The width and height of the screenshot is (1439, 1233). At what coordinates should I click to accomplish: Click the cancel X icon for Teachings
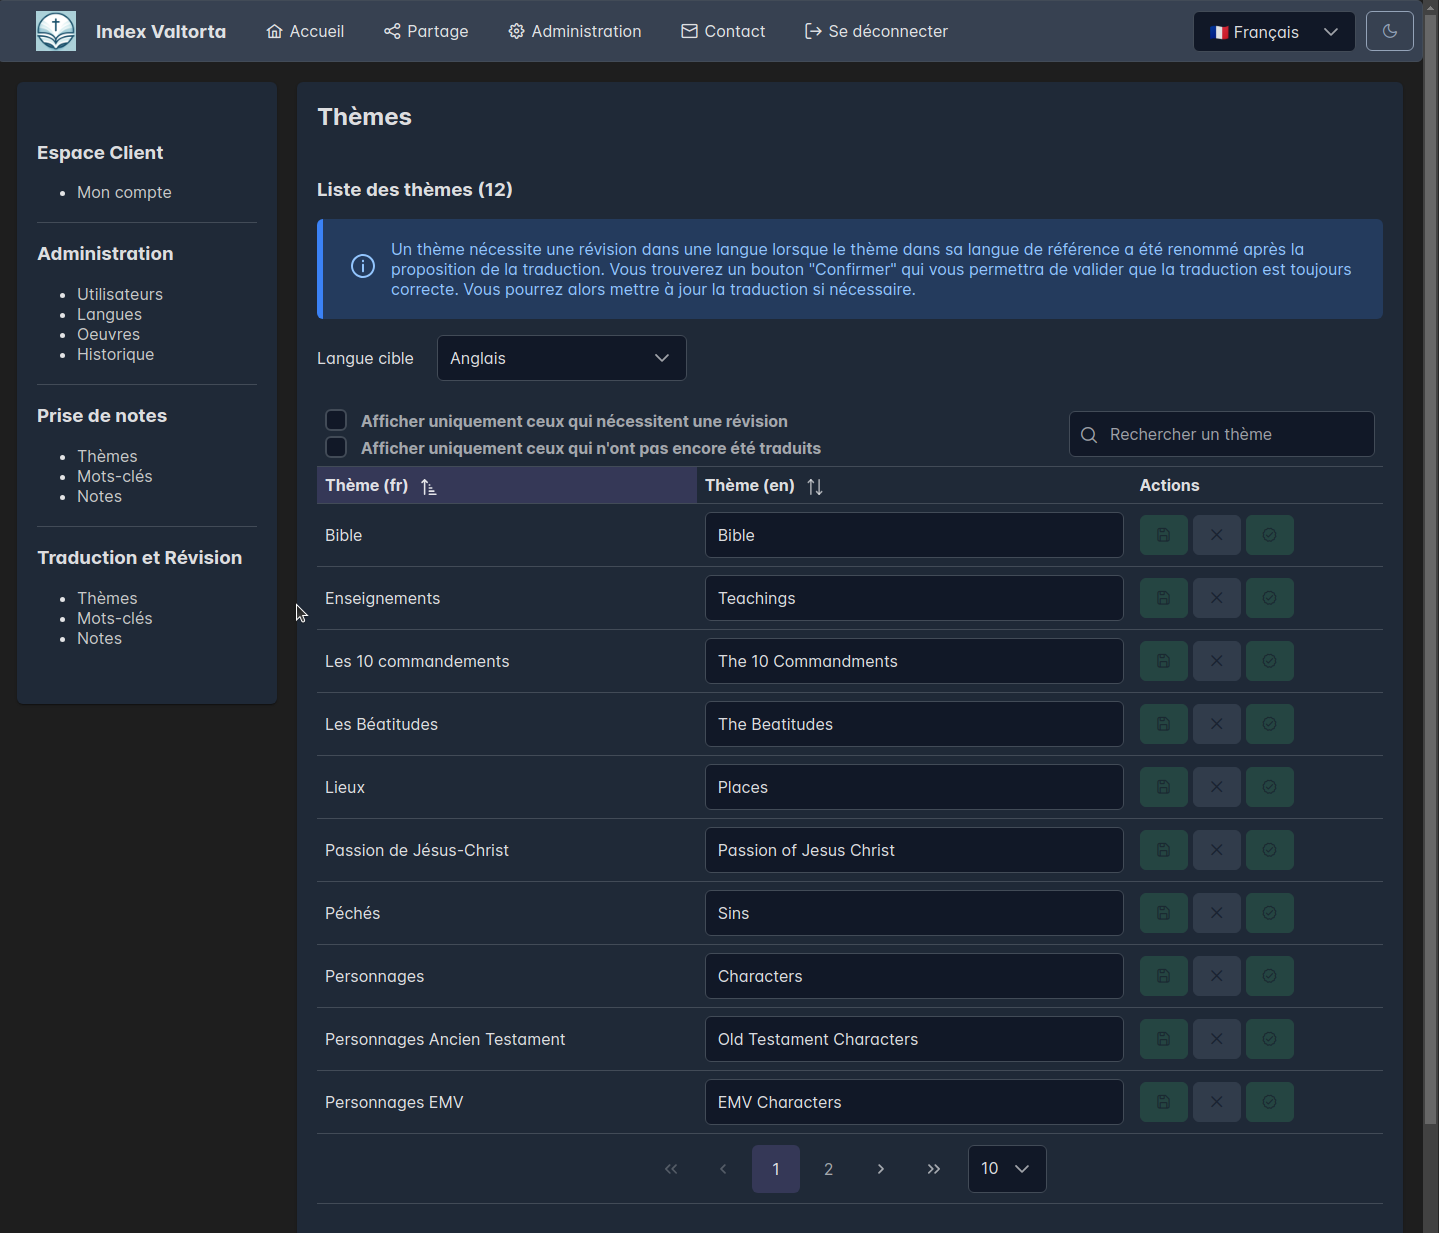(1216, 598)
